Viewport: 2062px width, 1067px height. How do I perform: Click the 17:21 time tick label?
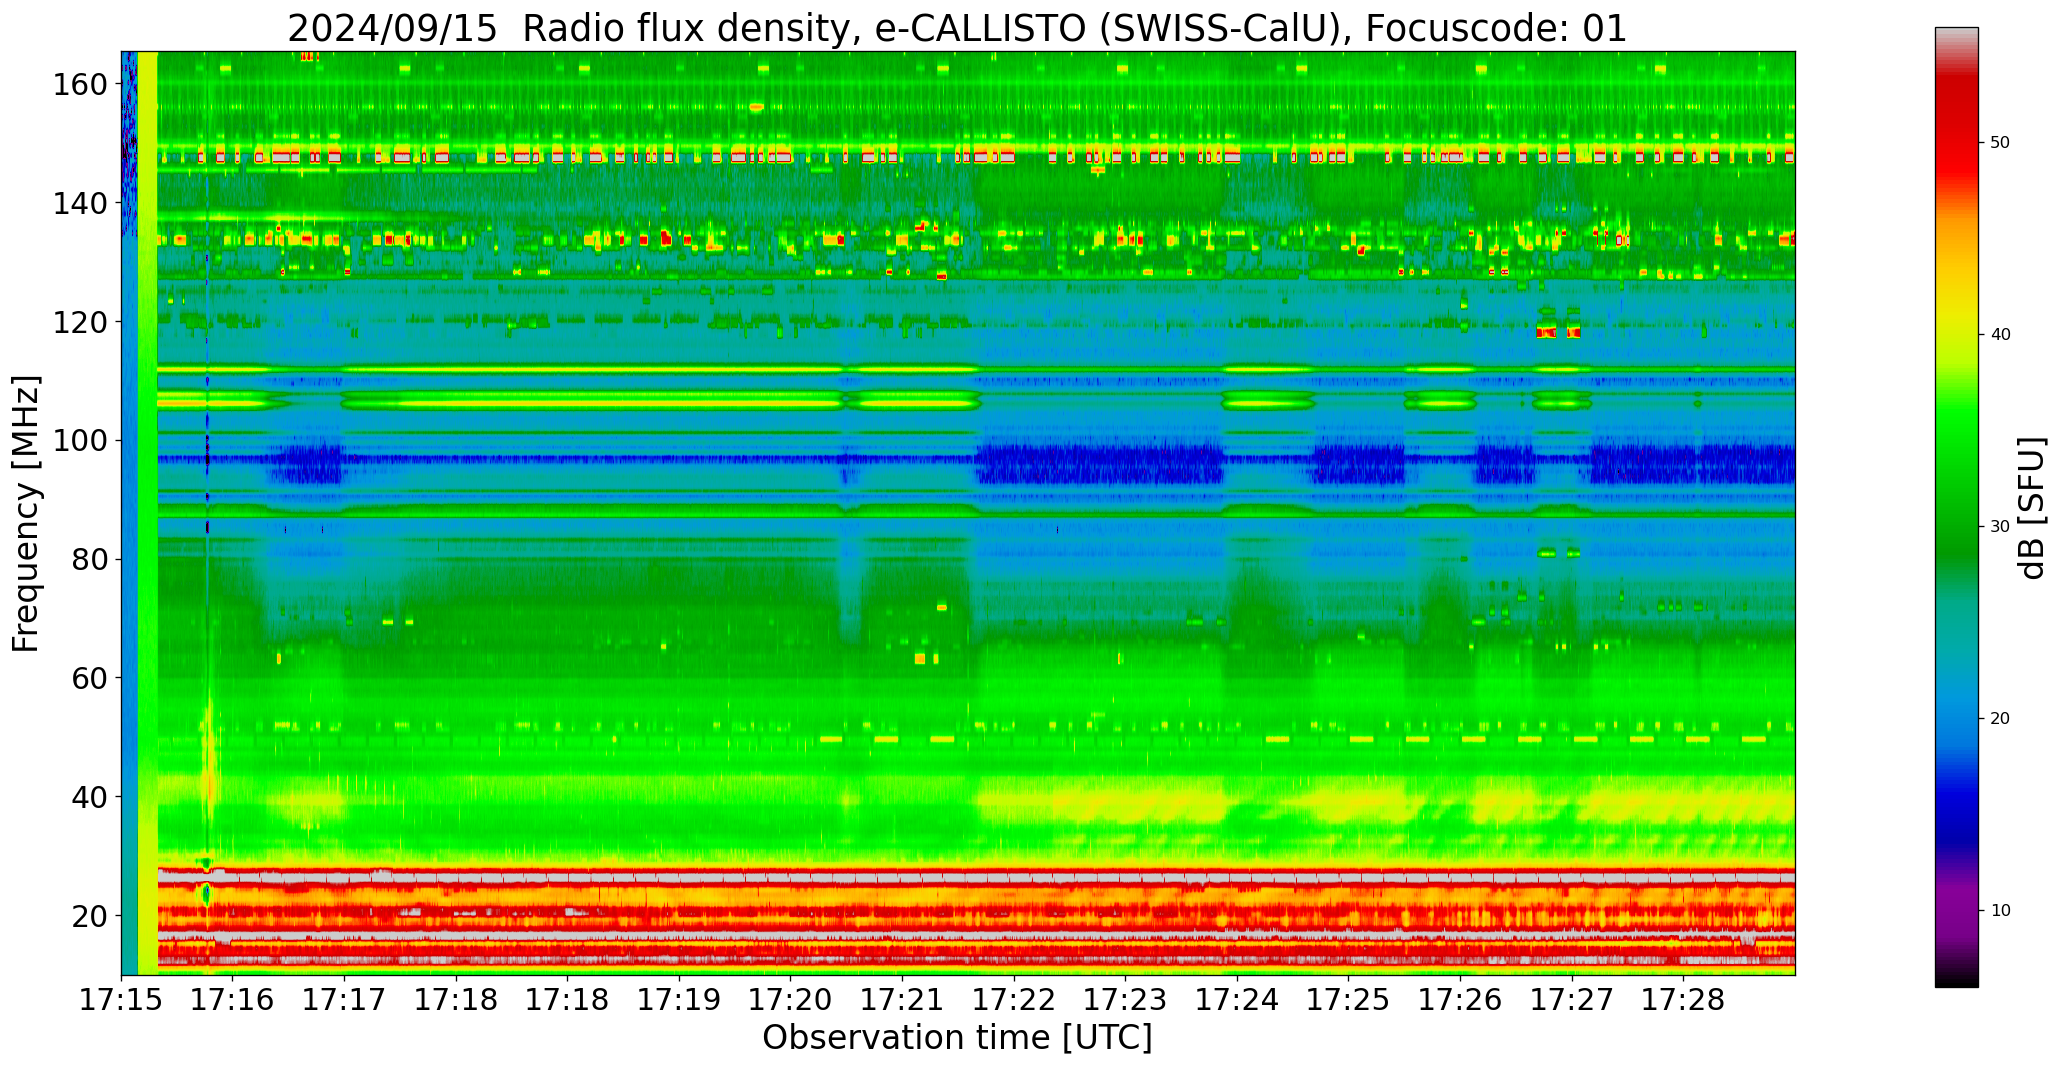(902, 1000)
